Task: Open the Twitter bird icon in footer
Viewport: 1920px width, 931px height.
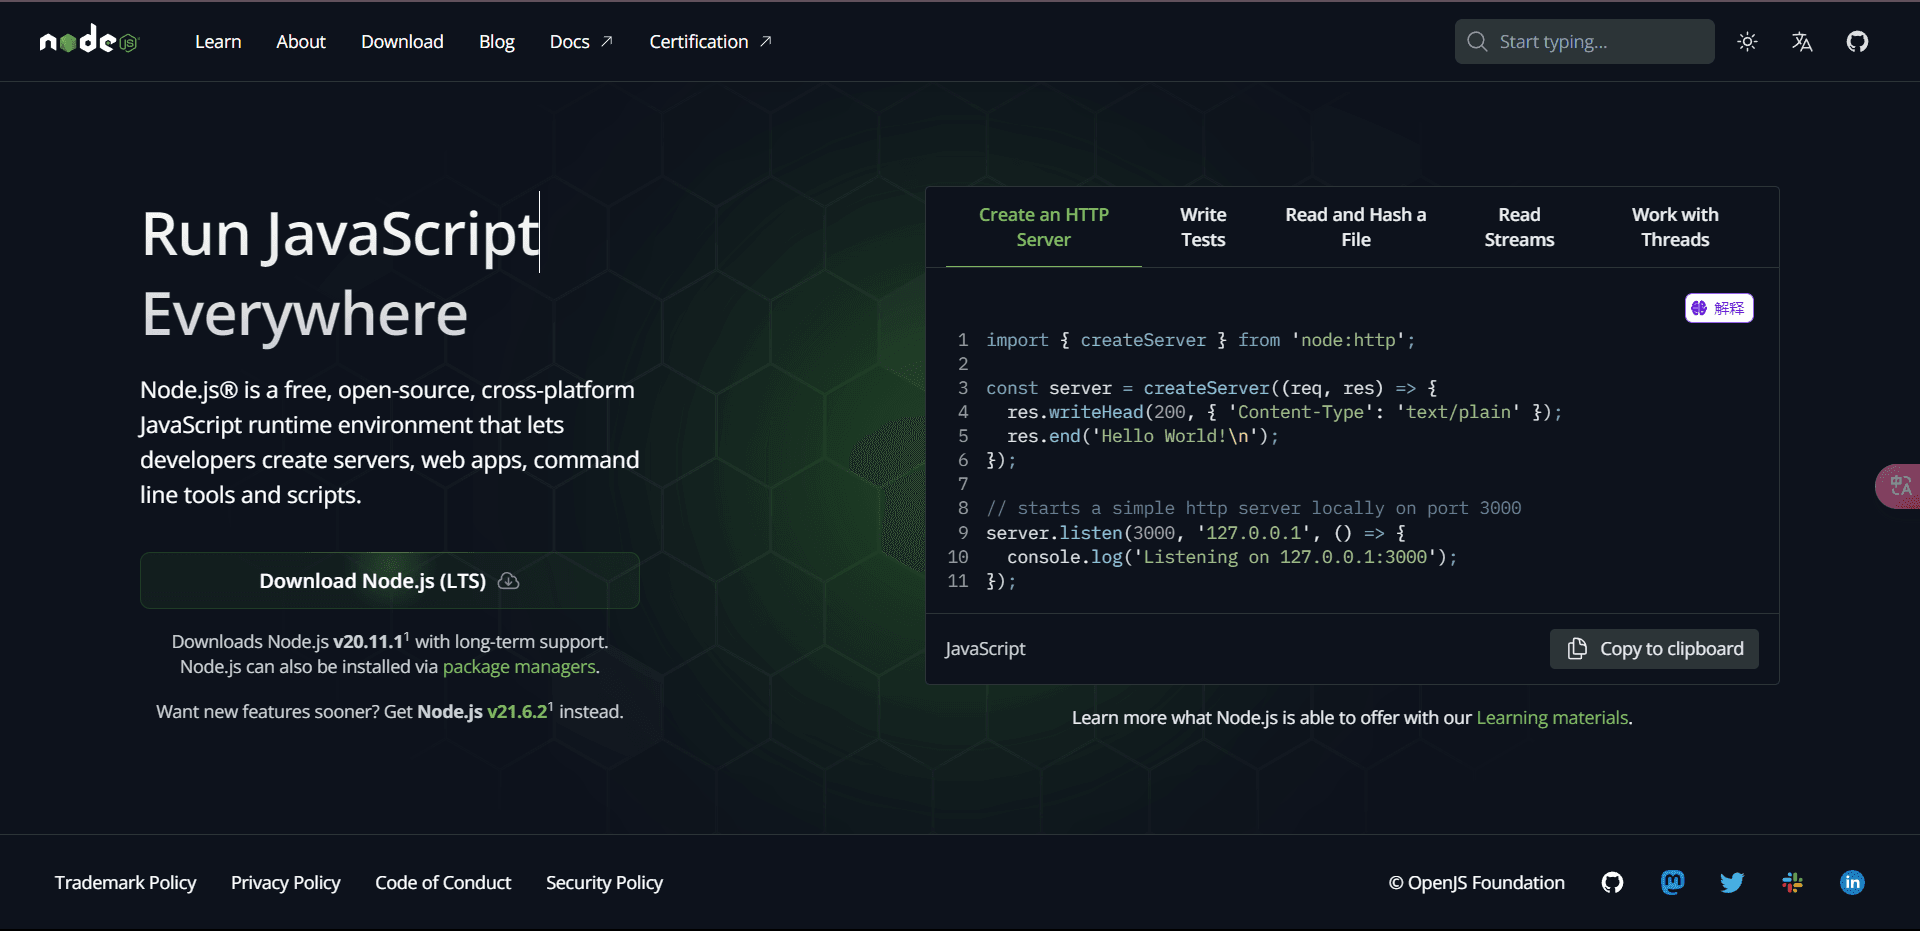Action: [x=1732, y=882]
